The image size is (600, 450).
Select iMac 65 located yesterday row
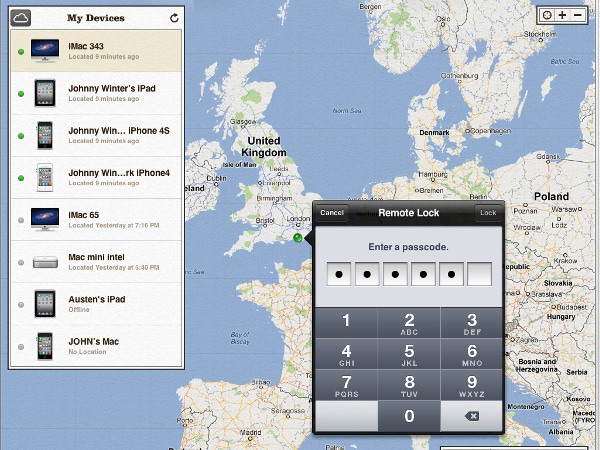pos(96,220)
